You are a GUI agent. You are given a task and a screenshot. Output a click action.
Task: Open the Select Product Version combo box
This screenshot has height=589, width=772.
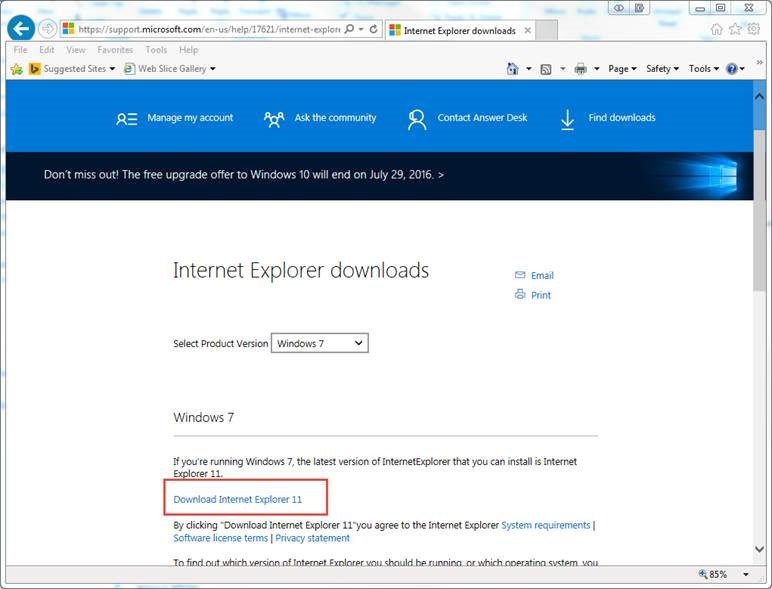click(x=320, y=343)
